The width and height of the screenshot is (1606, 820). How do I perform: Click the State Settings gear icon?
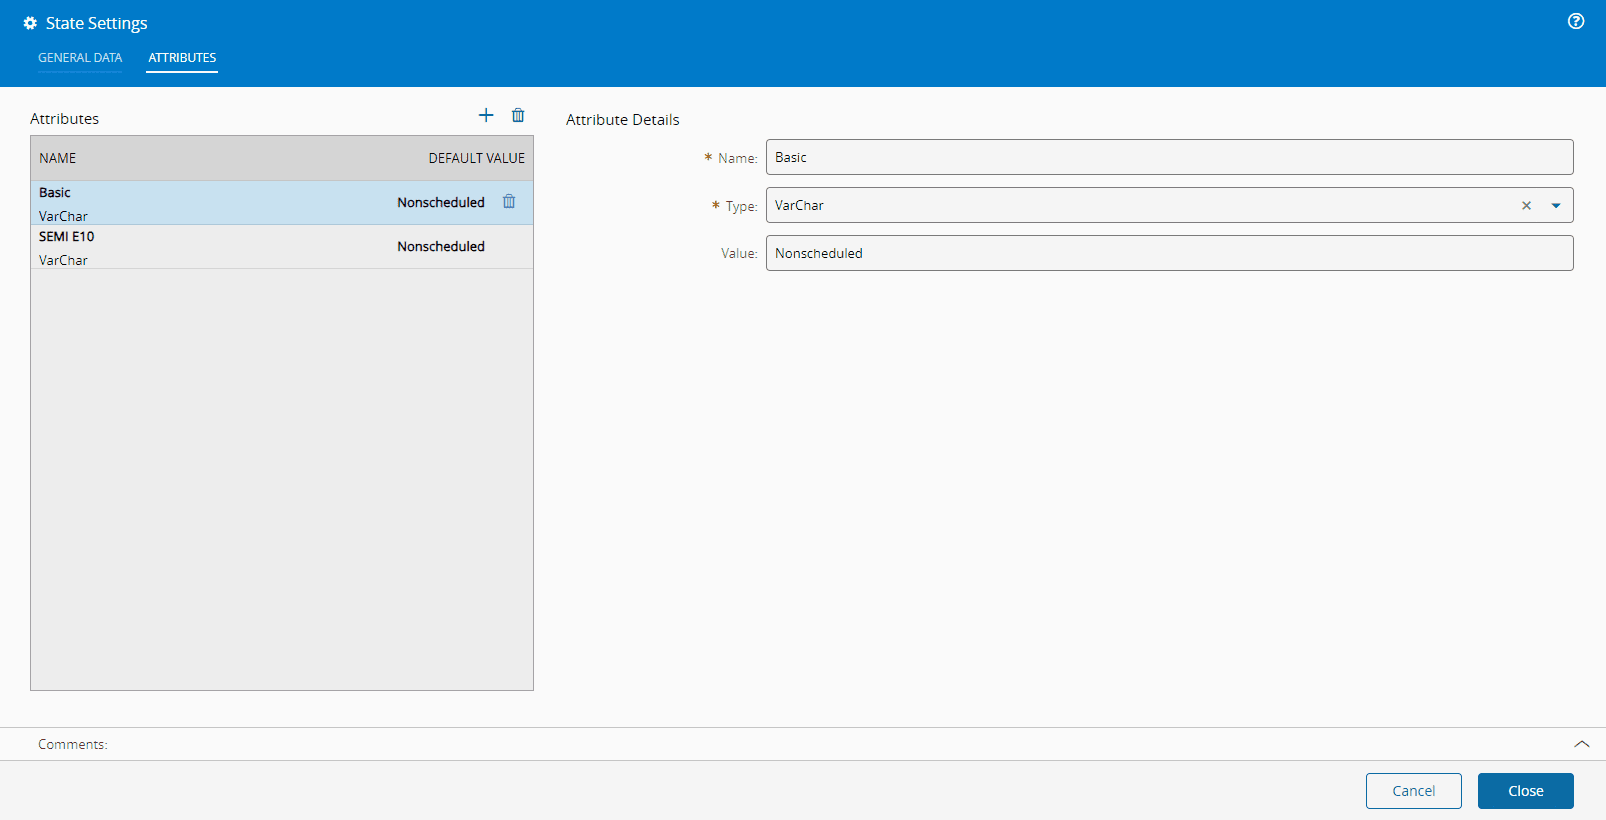pos(30,23)
